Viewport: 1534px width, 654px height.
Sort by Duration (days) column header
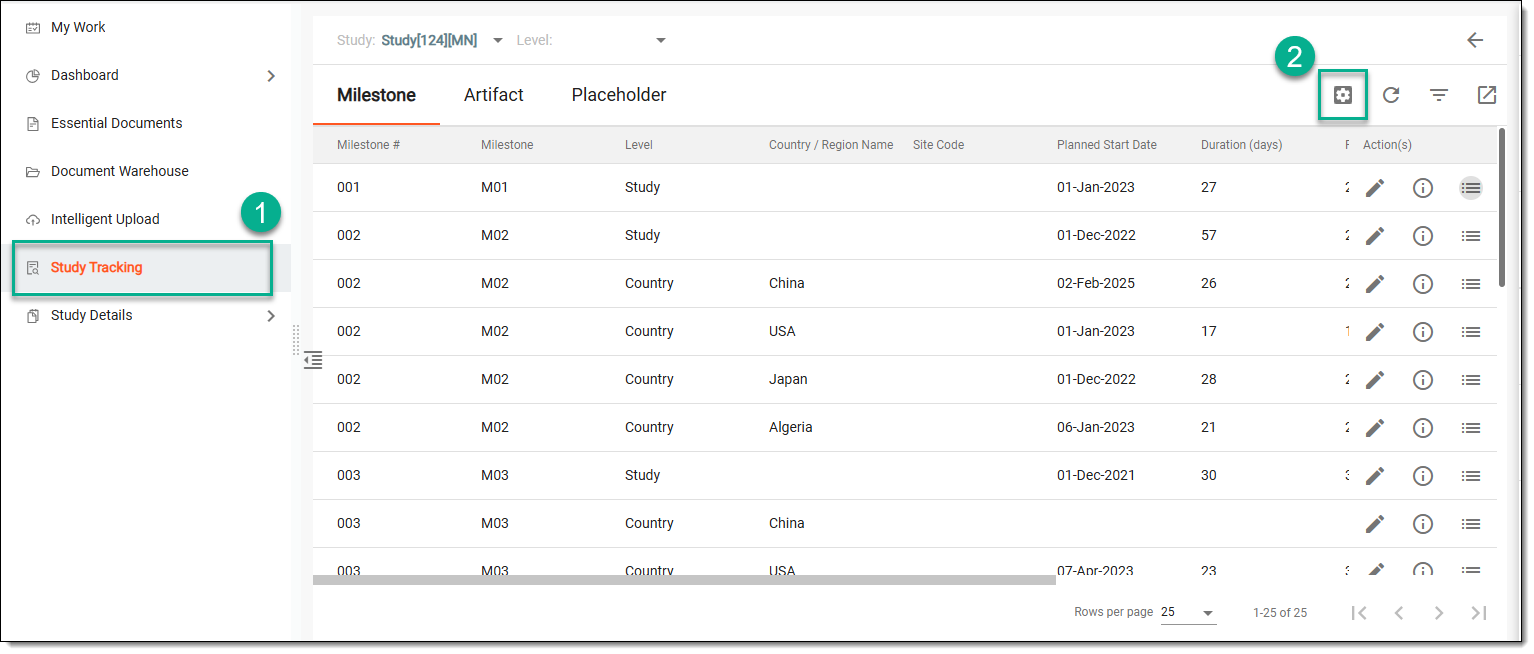point(1241,145)
